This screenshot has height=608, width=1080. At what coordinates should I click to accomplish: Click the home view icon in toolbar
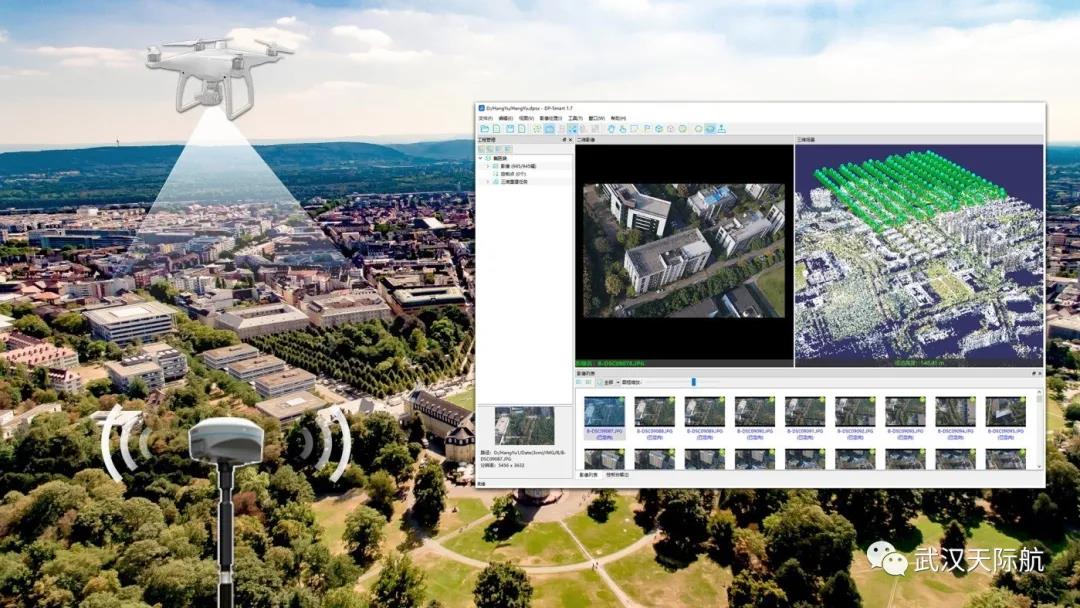[x=671, y=129]
